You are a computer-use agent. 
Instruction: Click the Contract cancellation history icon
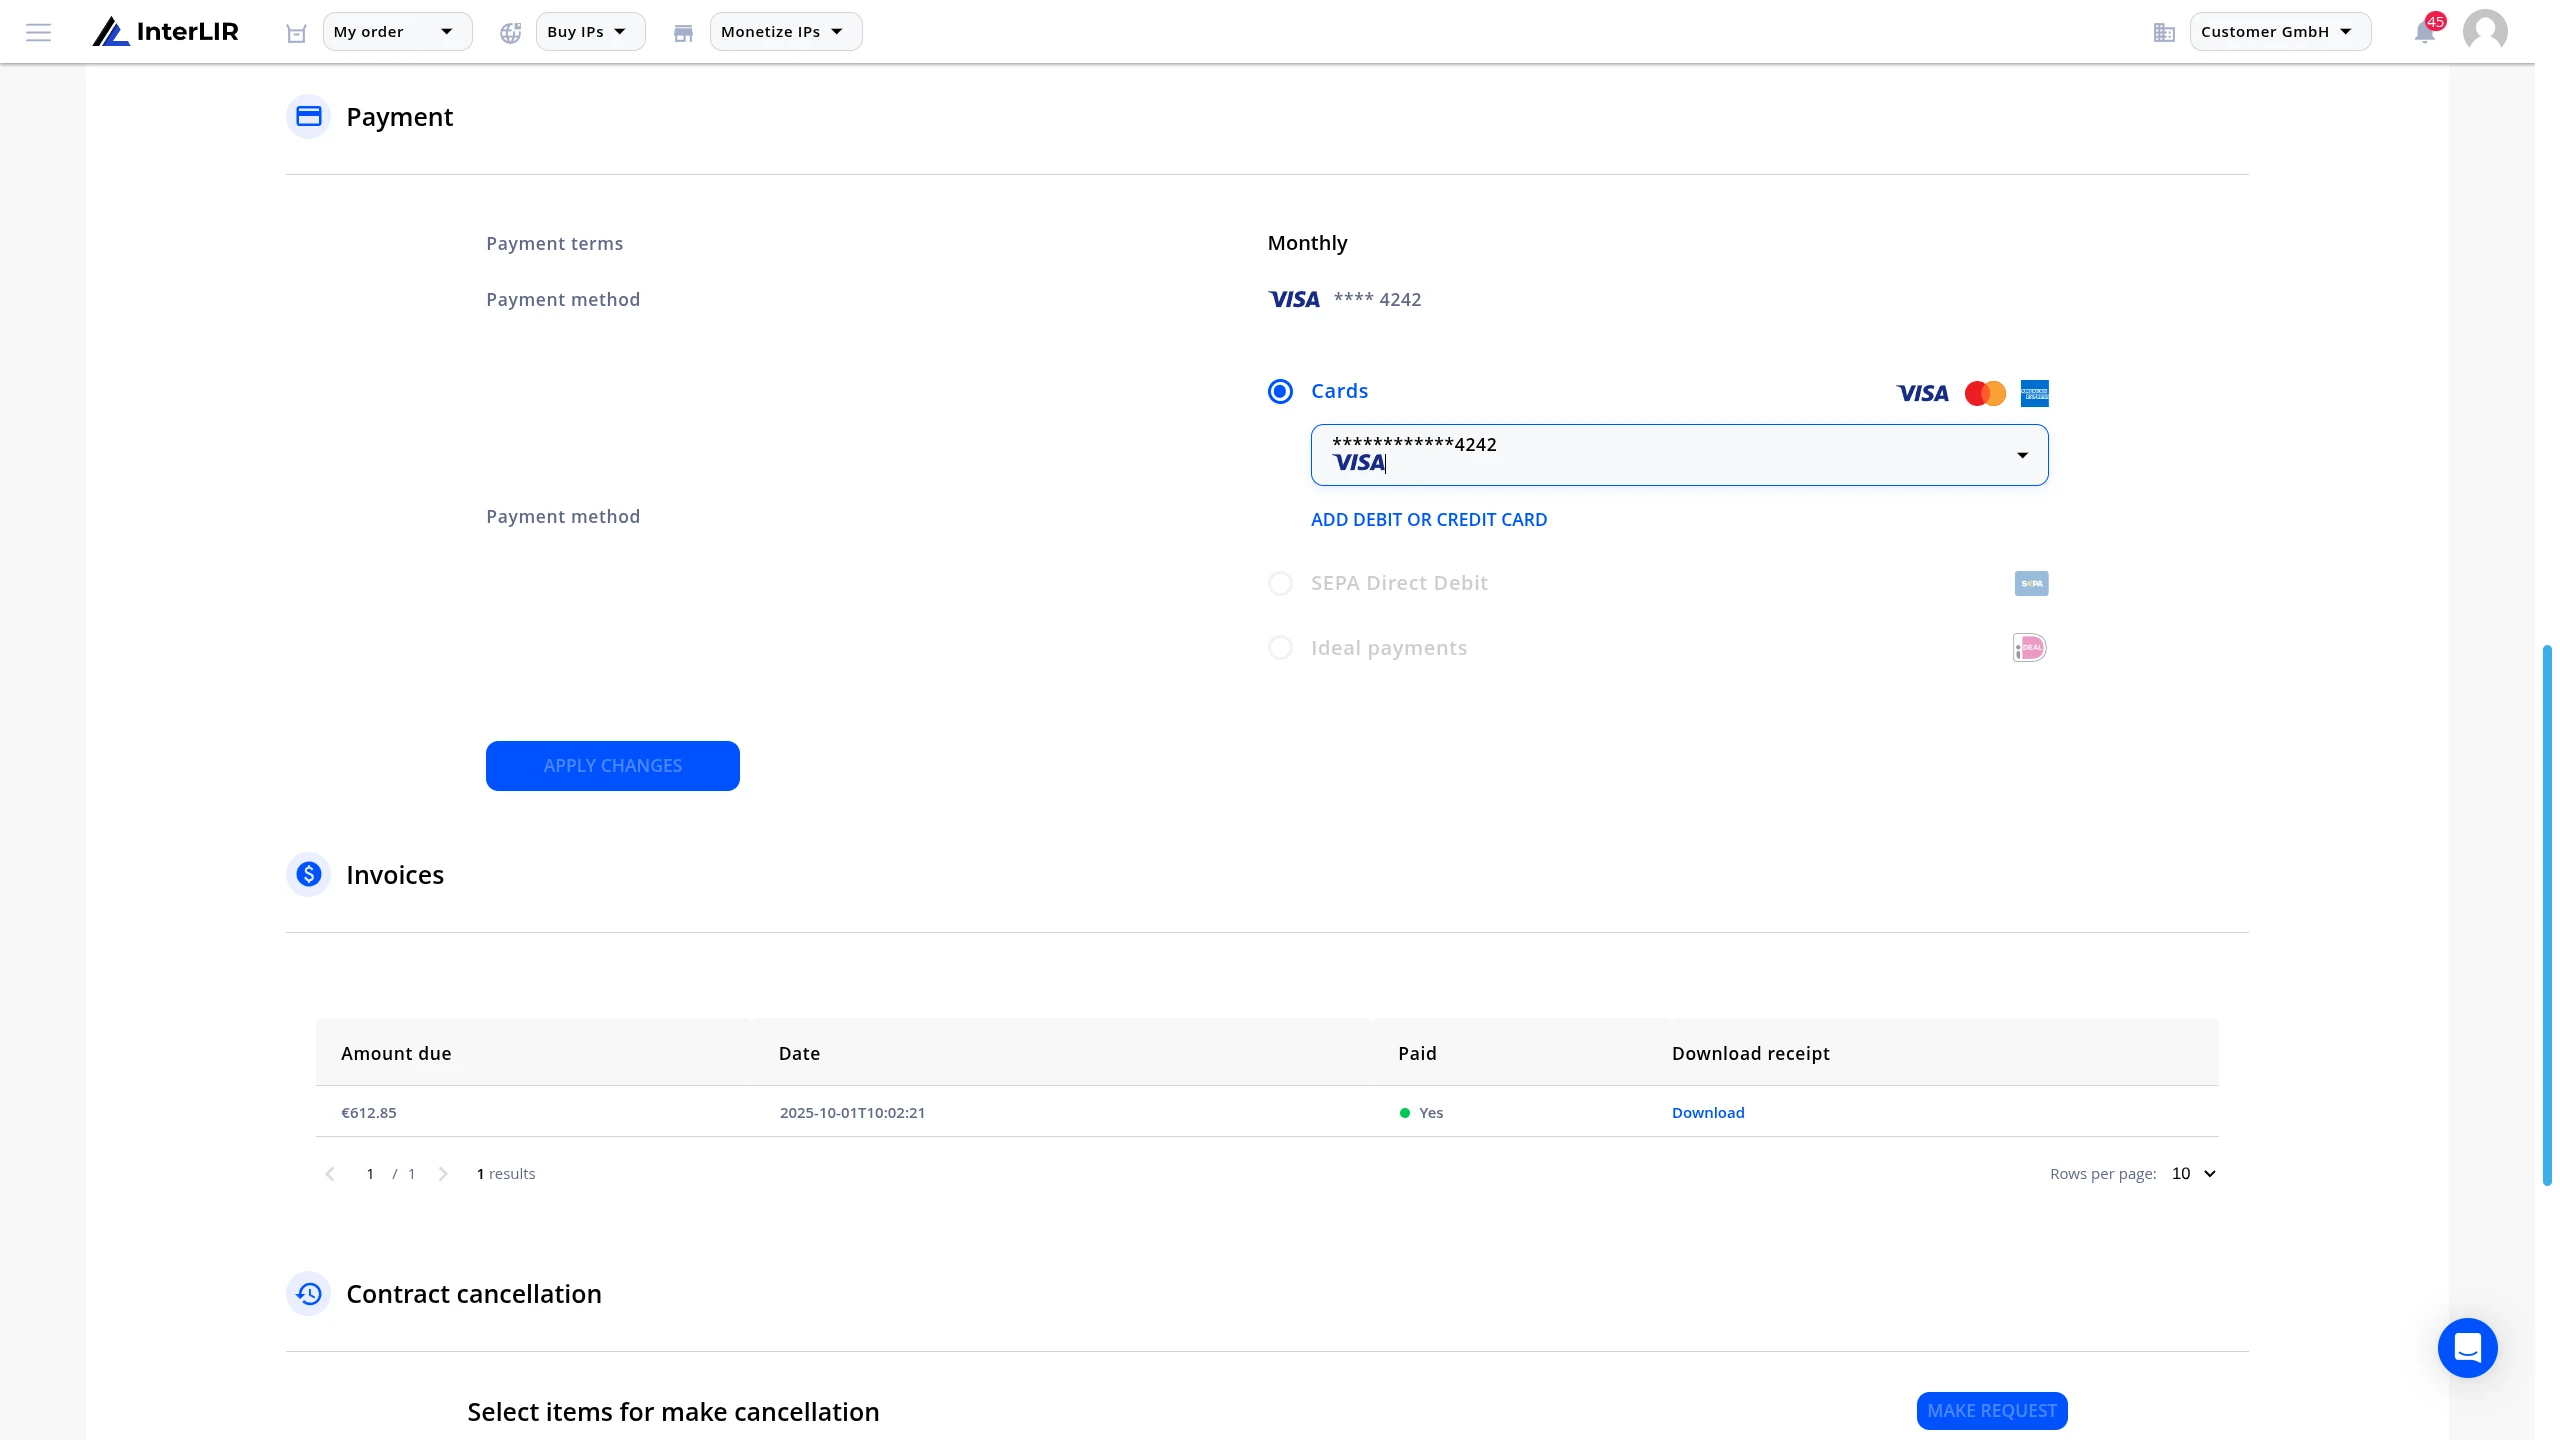tap(308, 1294)
